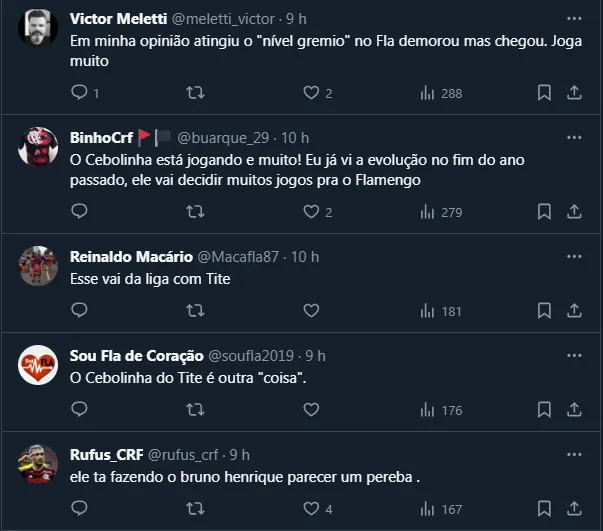The image size is (603, 531).
Task: Reply to Victor Meletti's tweet
Action: click(x=80, y=93)
